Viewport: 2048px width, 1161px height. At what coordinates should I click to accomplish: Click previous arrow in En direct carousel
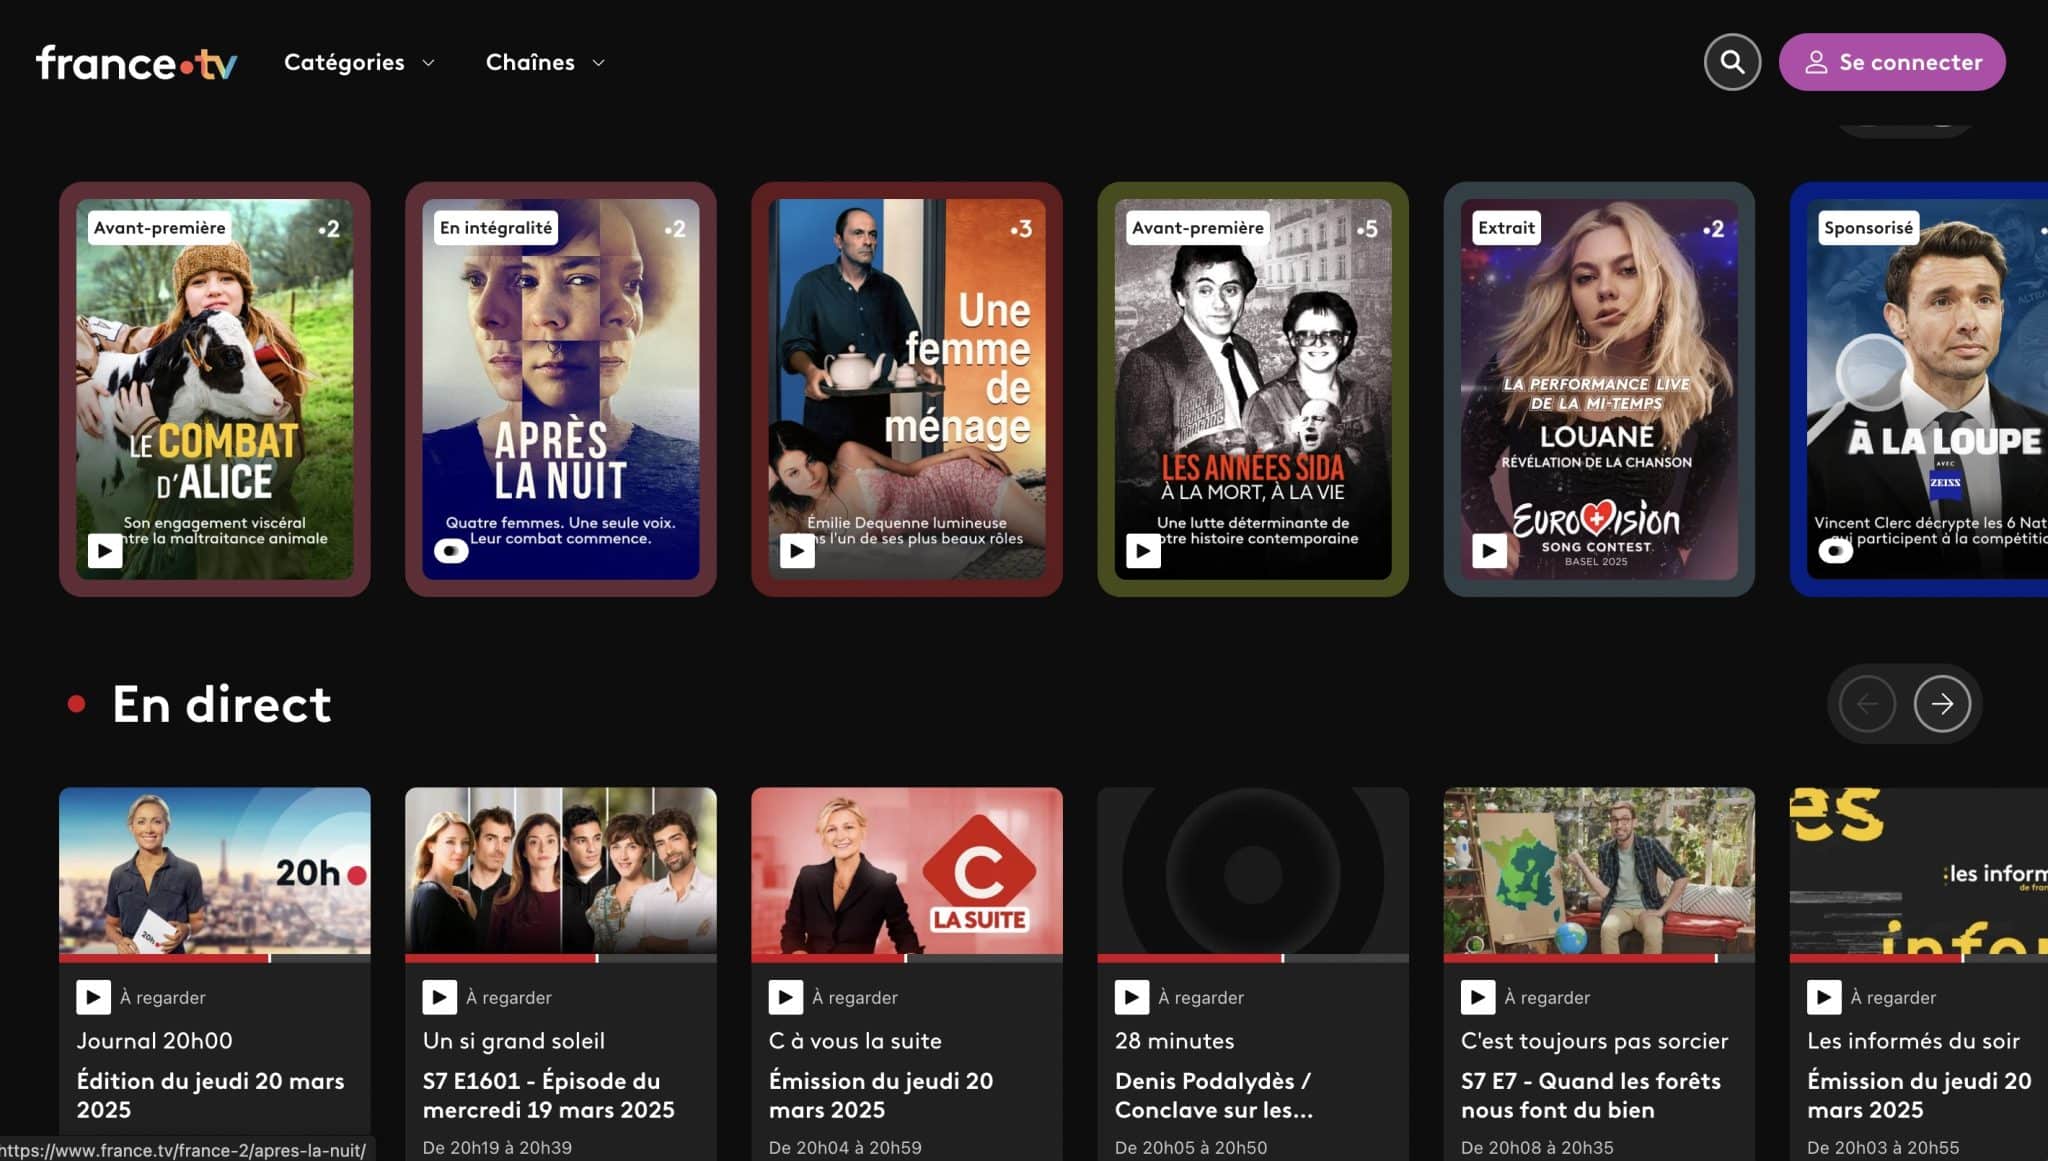pyautogui.click(x=1867, y=704)
